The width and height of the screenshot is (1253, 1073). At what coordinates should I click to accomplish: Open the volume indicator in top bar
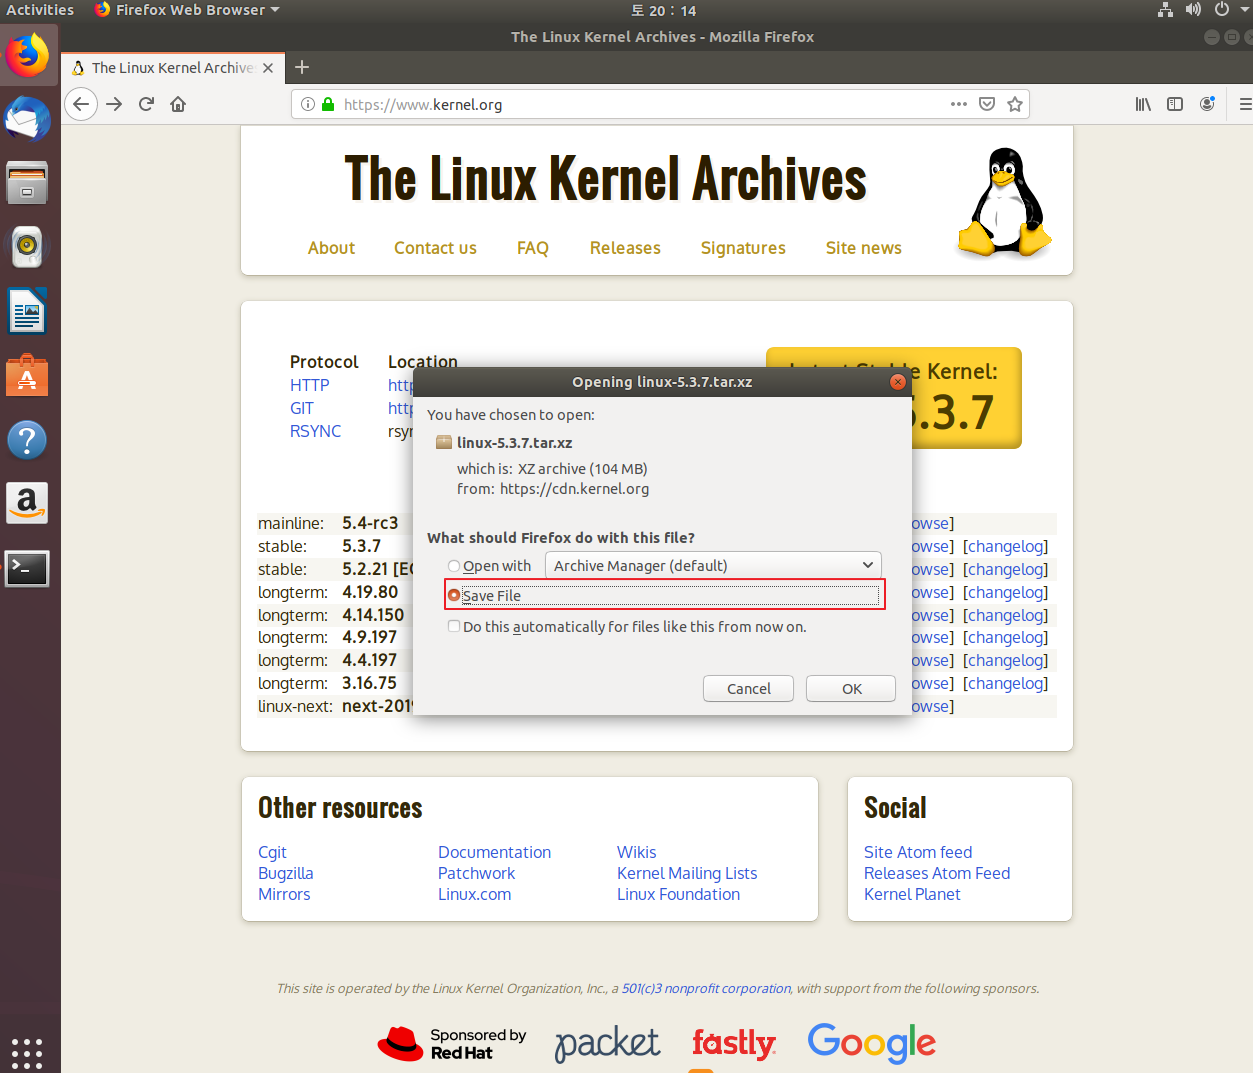(1193, 10)
